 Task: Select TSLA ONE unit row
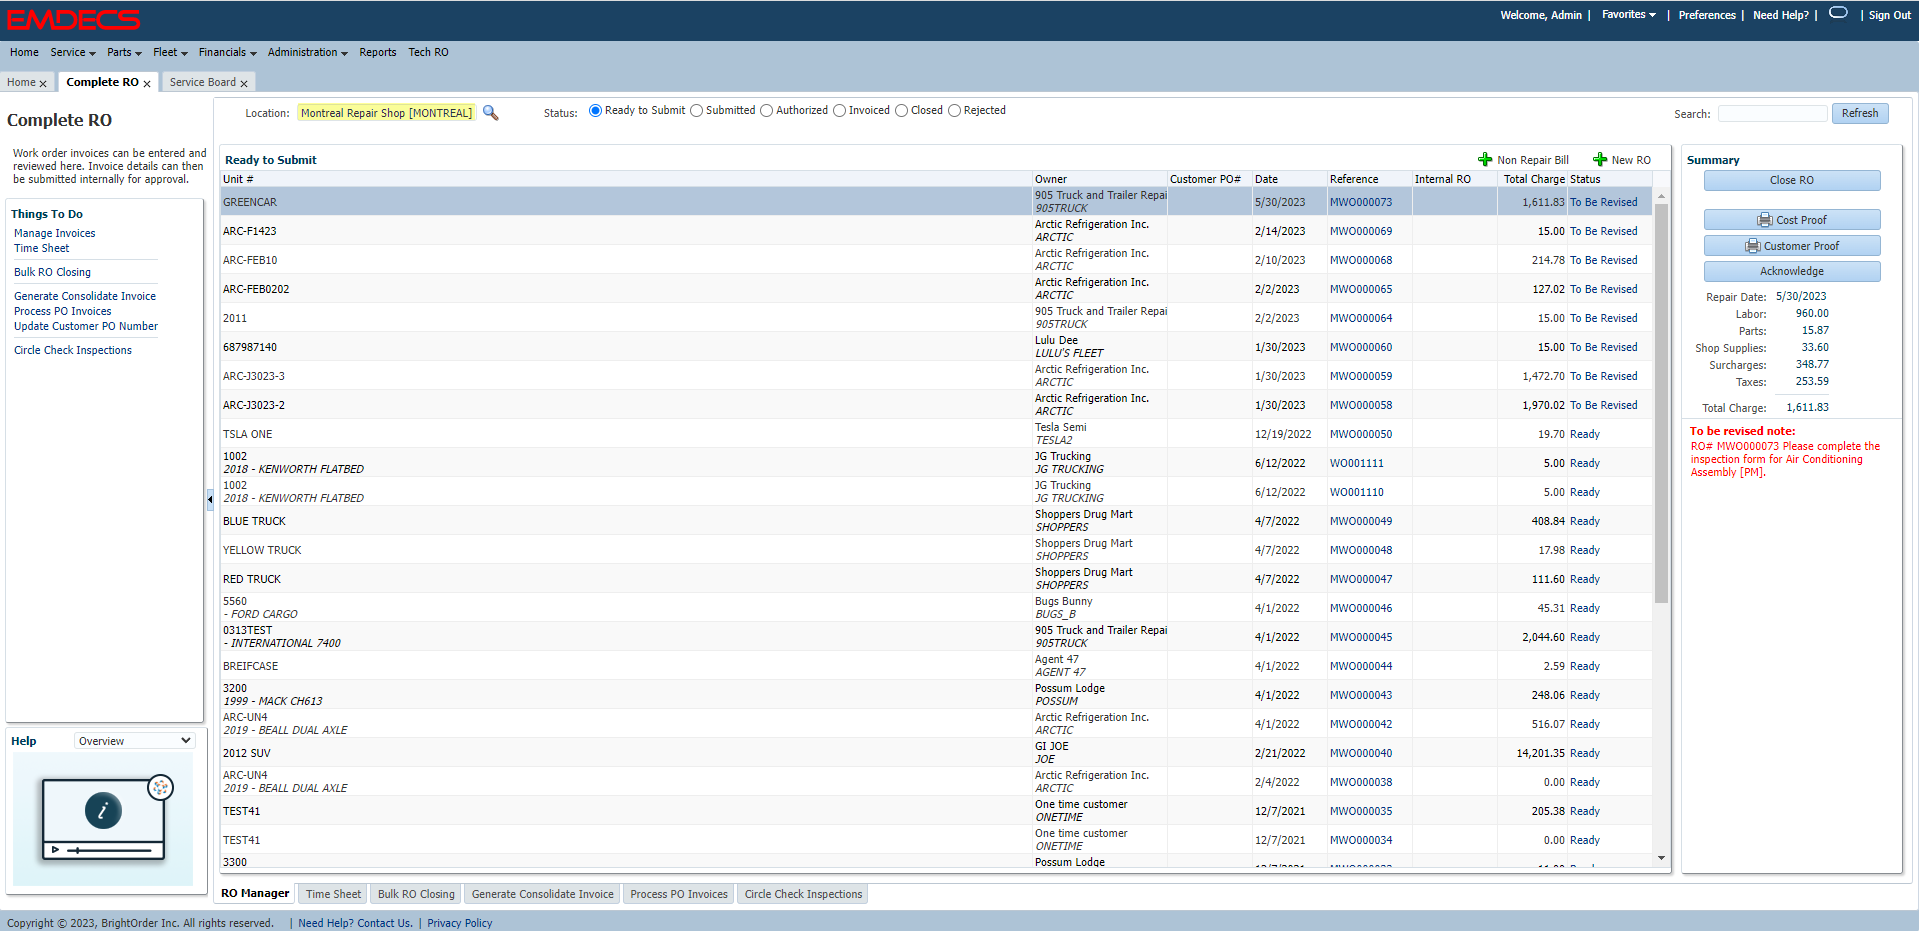point(936,434)
